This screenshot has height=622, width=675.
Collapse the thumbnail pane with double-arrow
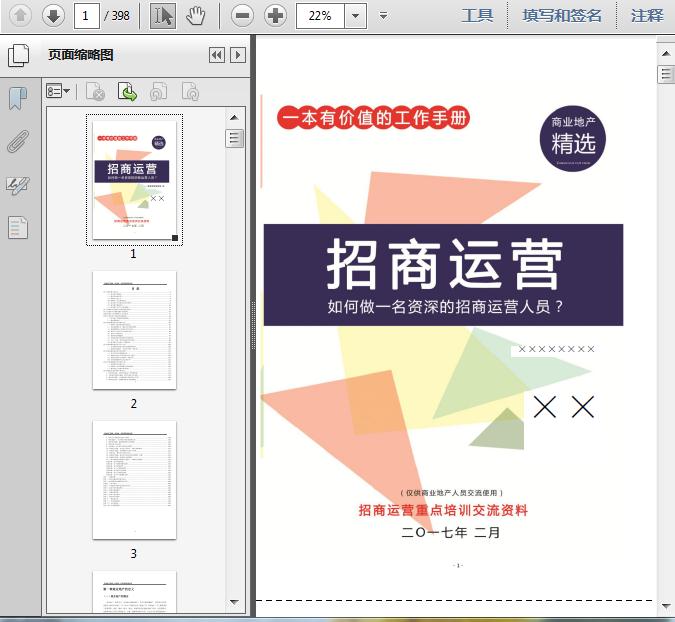click(217, 55)
